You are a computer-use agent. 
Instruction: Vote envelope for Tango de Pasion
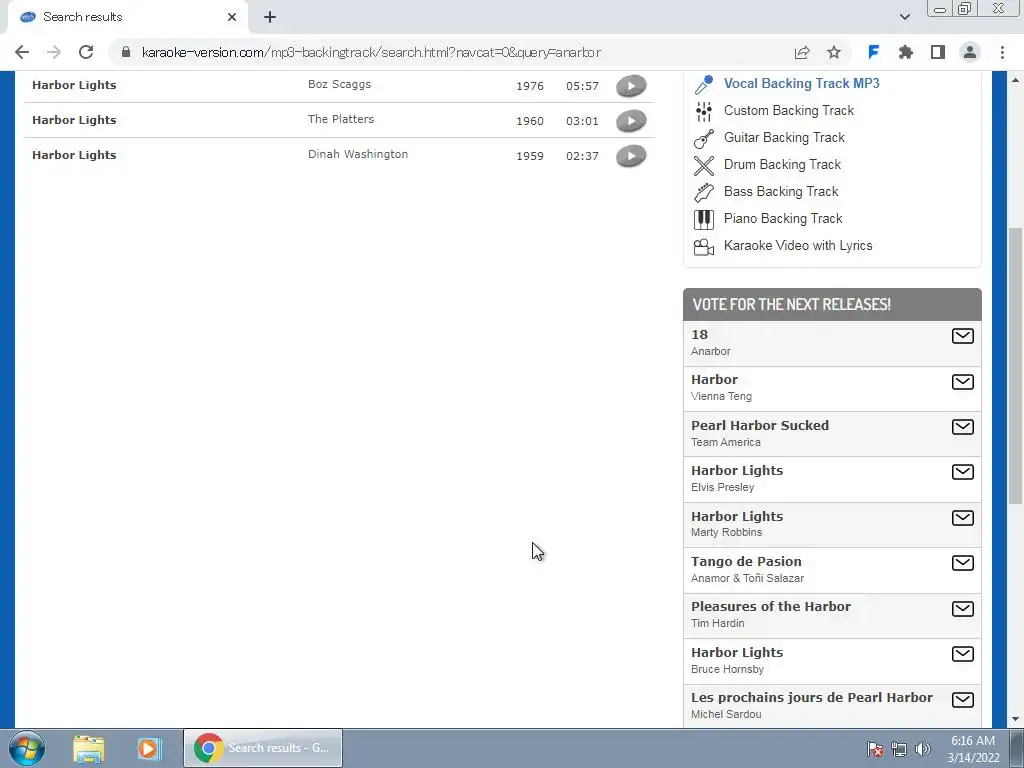coord(963,562)
